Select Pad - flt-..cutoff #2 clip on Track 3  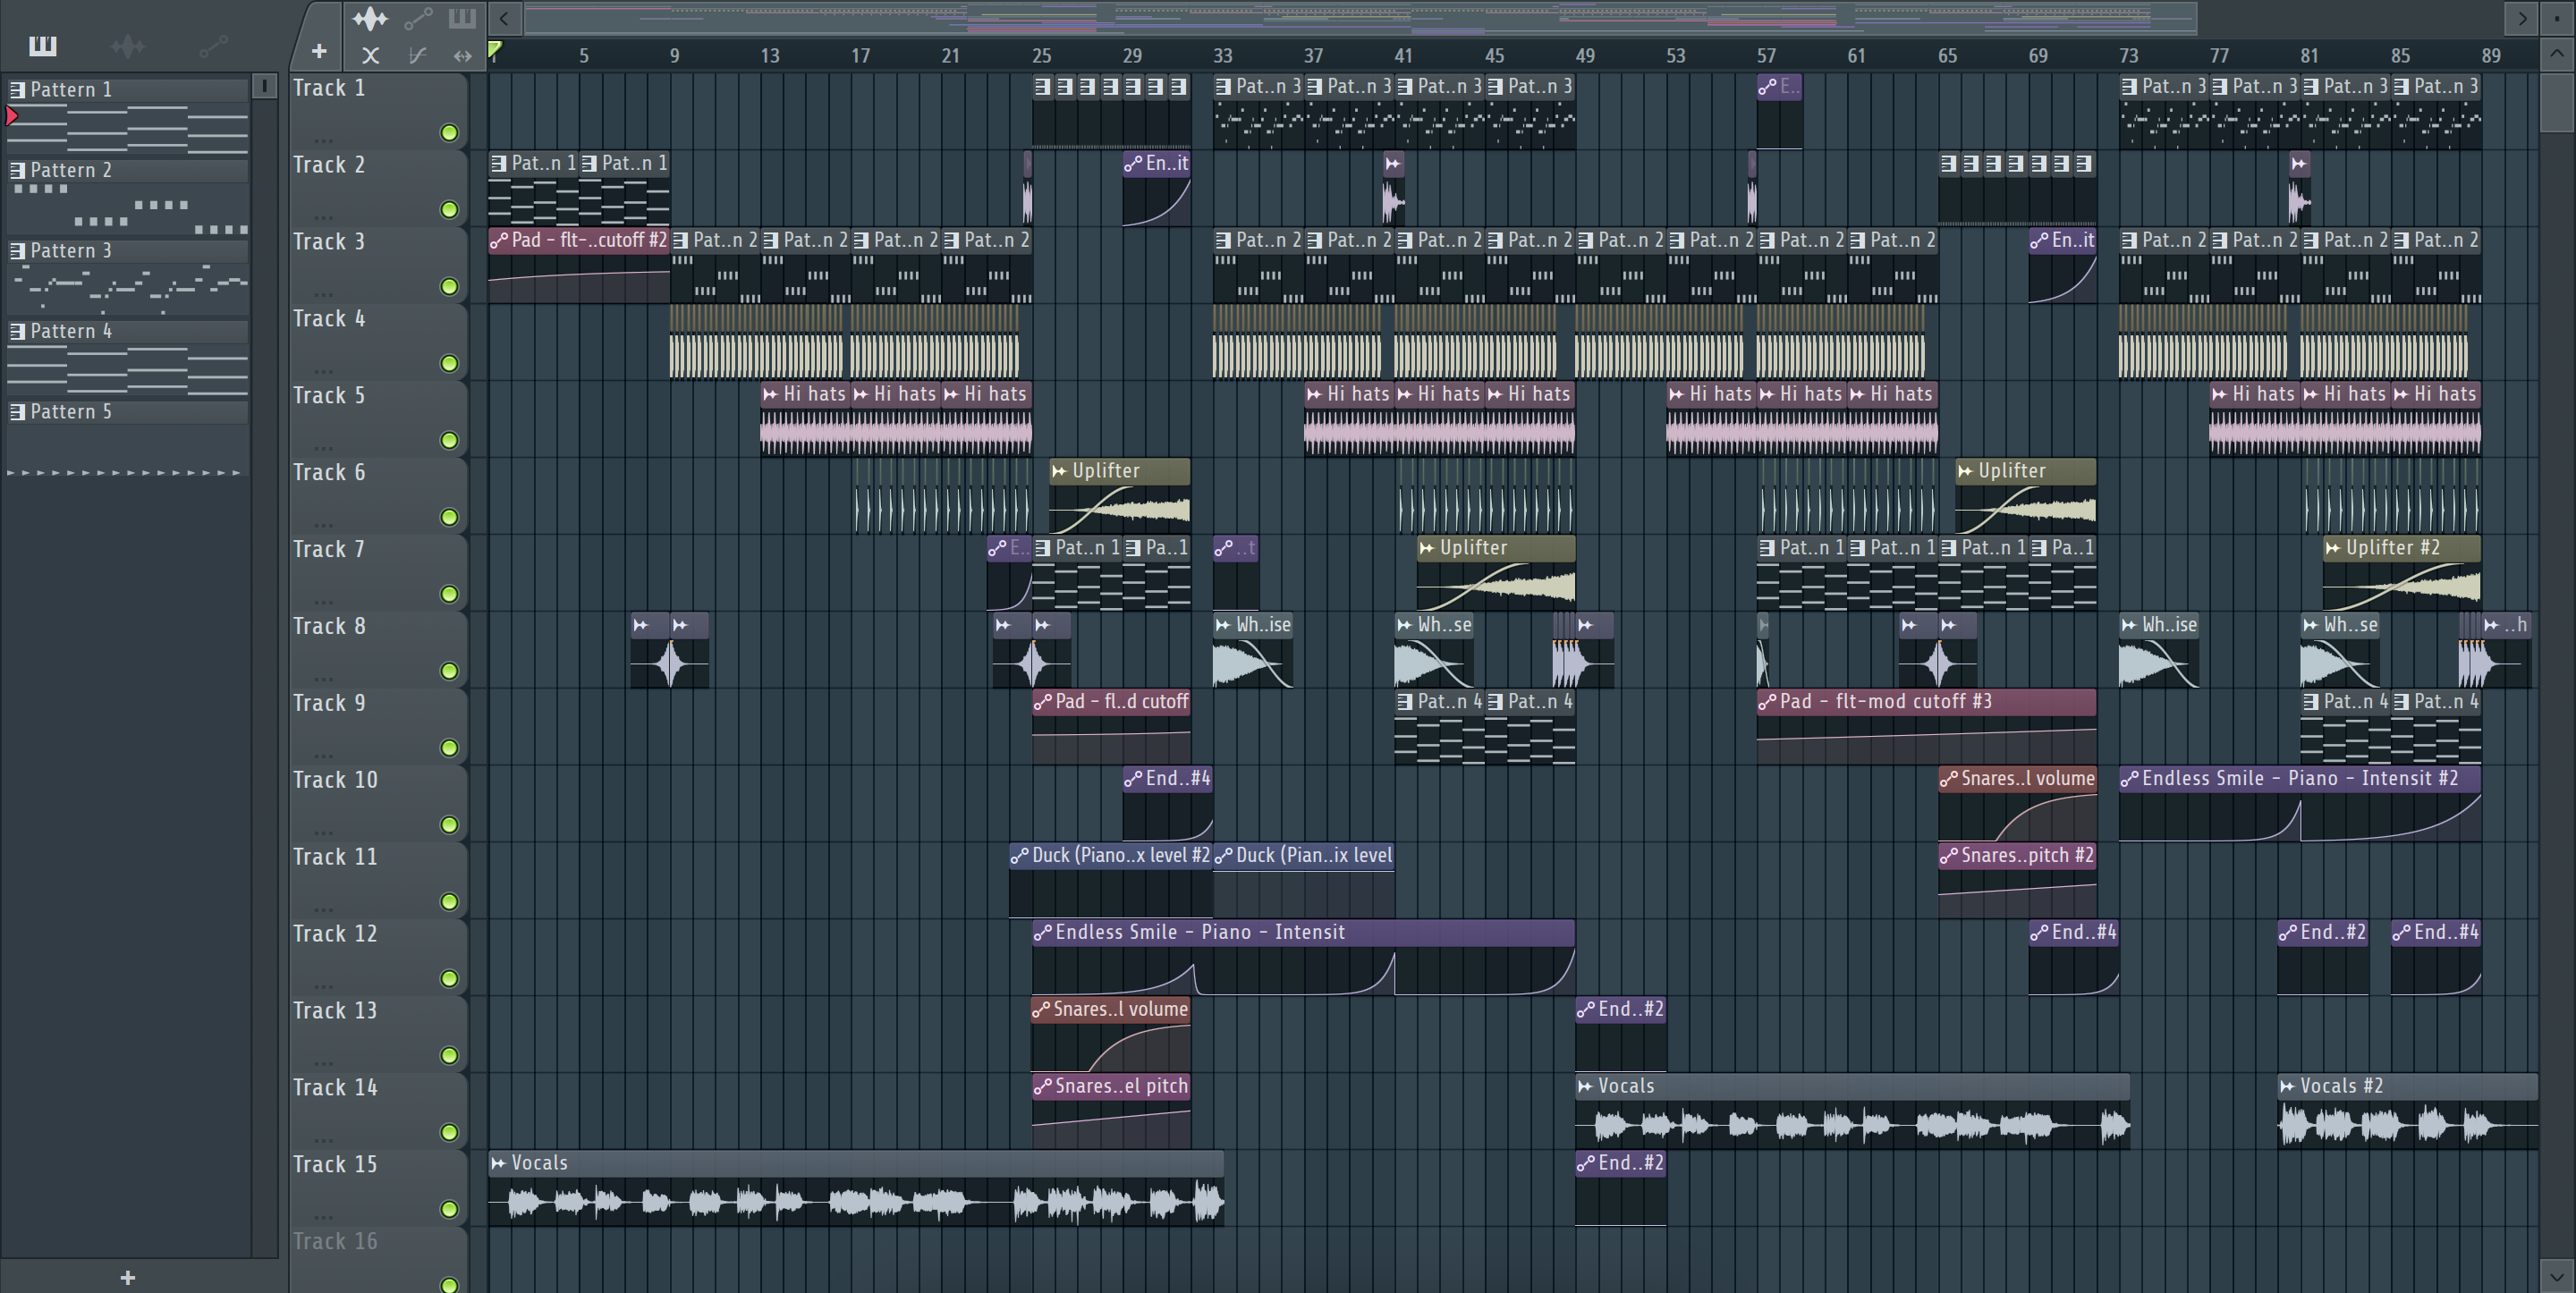point(579,265)
